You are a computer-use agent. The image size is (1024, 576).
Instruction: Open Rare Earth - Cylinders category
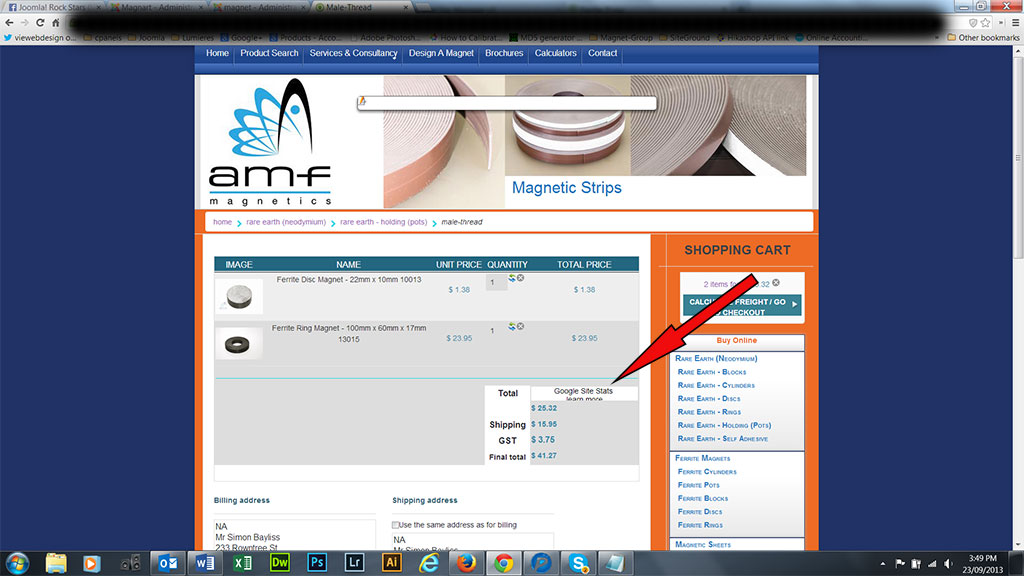coord(716,385)
